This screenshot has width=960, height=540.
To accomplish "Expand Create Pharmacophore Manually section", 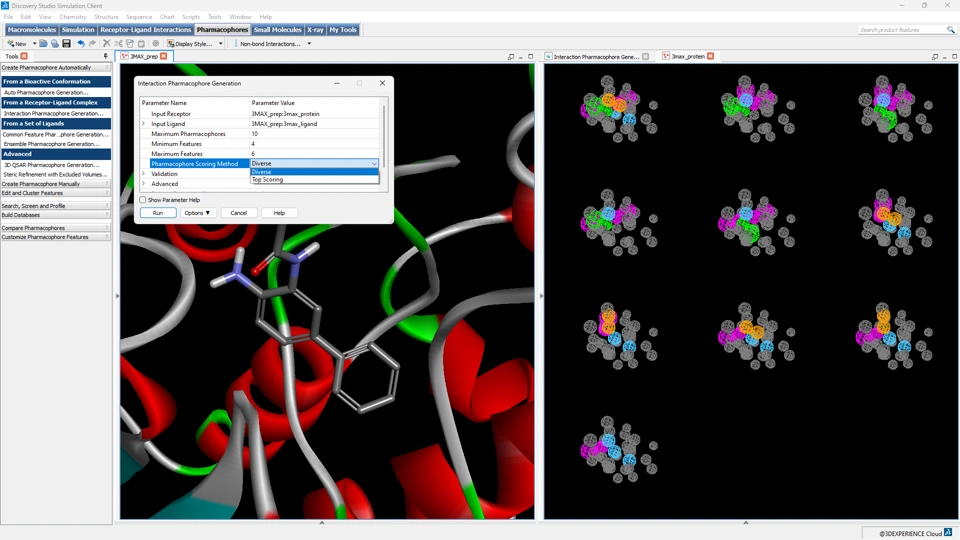I will [x=55, y=184].
